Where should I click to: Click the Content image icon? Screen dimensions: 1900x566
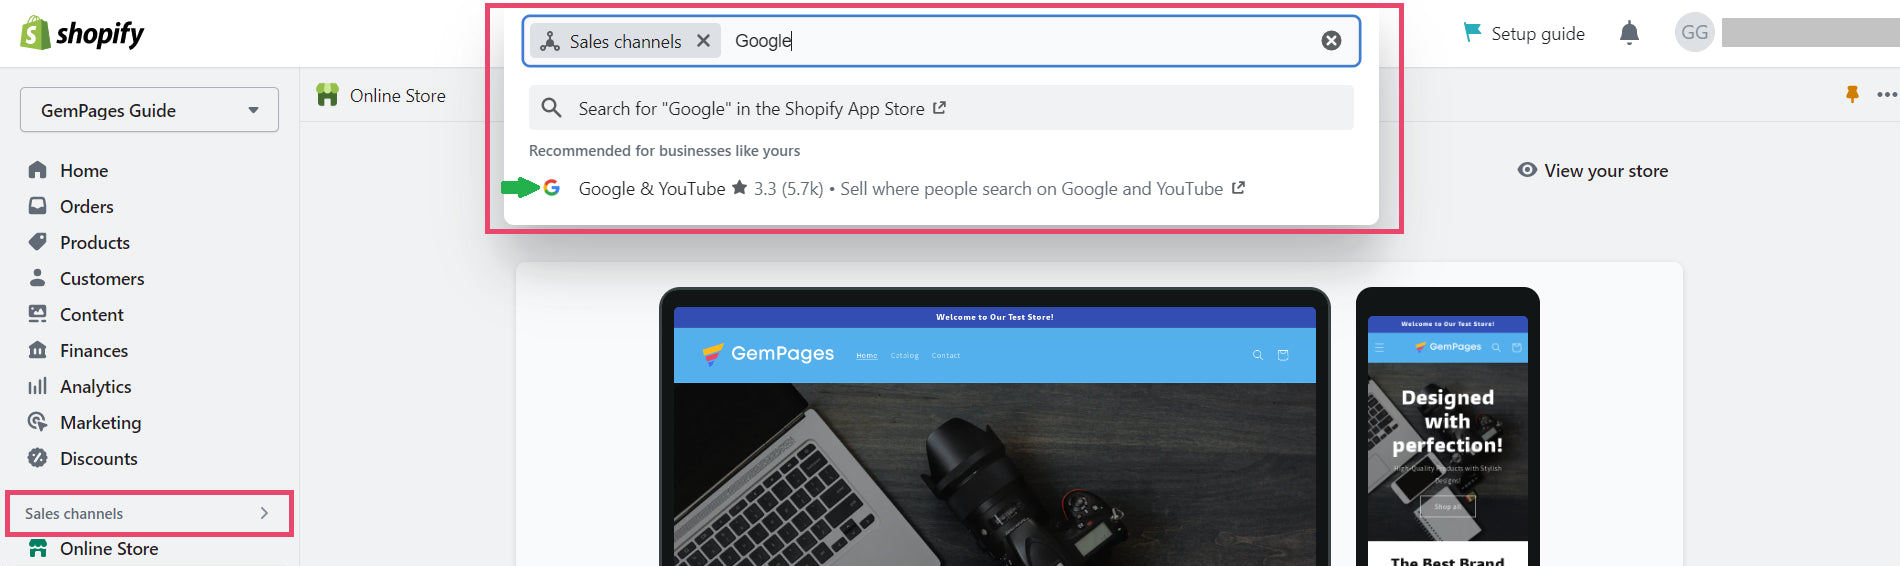pos(38,314)
